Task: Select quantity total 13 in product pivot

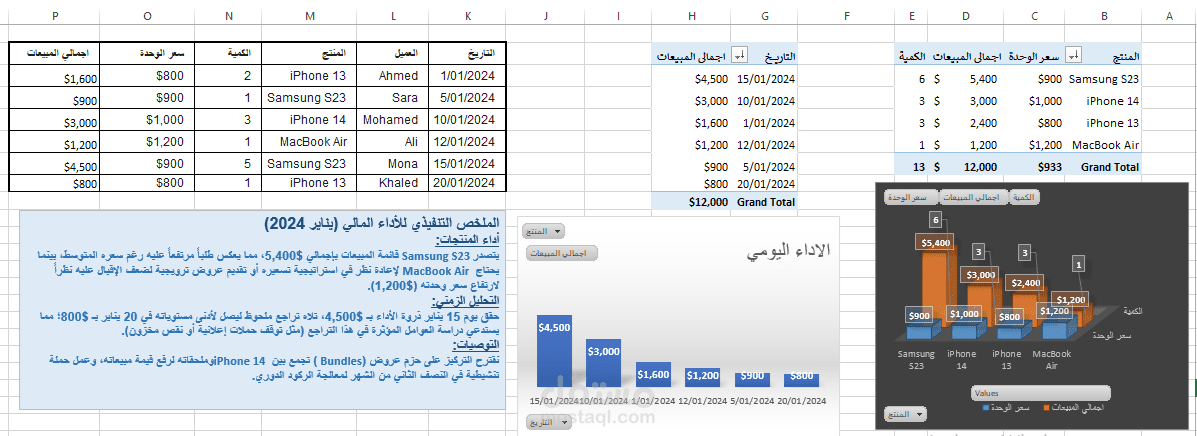Action: click(911, 166)
